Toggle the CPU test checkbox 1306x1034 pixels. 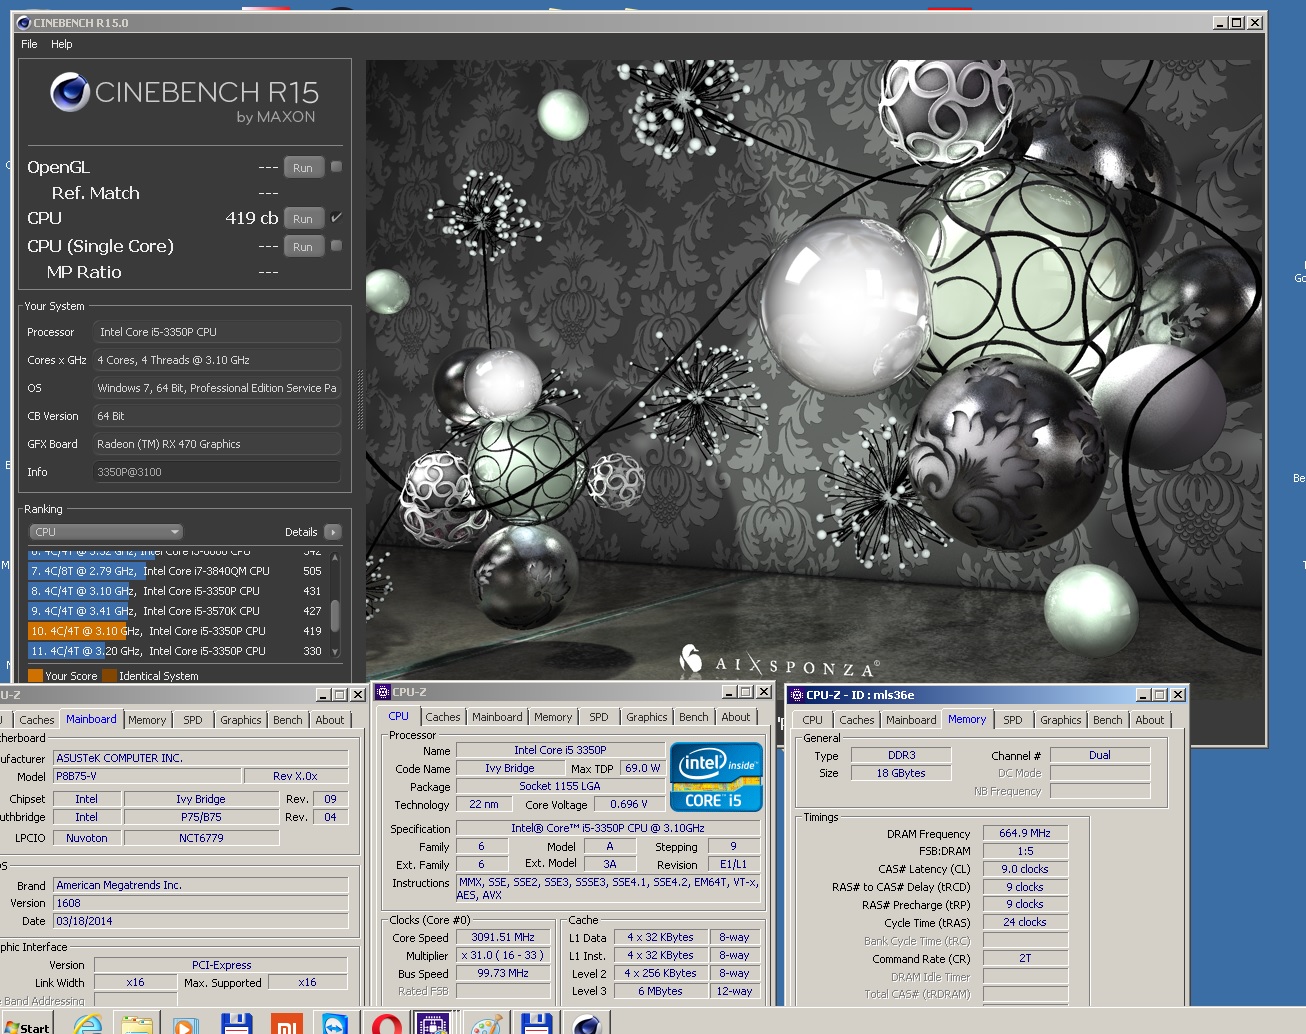point(337,217)
